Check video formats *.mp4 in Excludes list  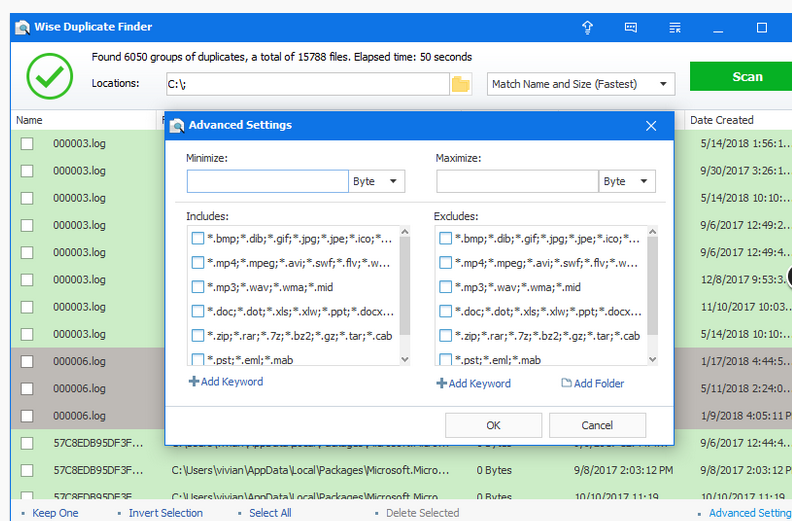[445, 263]
